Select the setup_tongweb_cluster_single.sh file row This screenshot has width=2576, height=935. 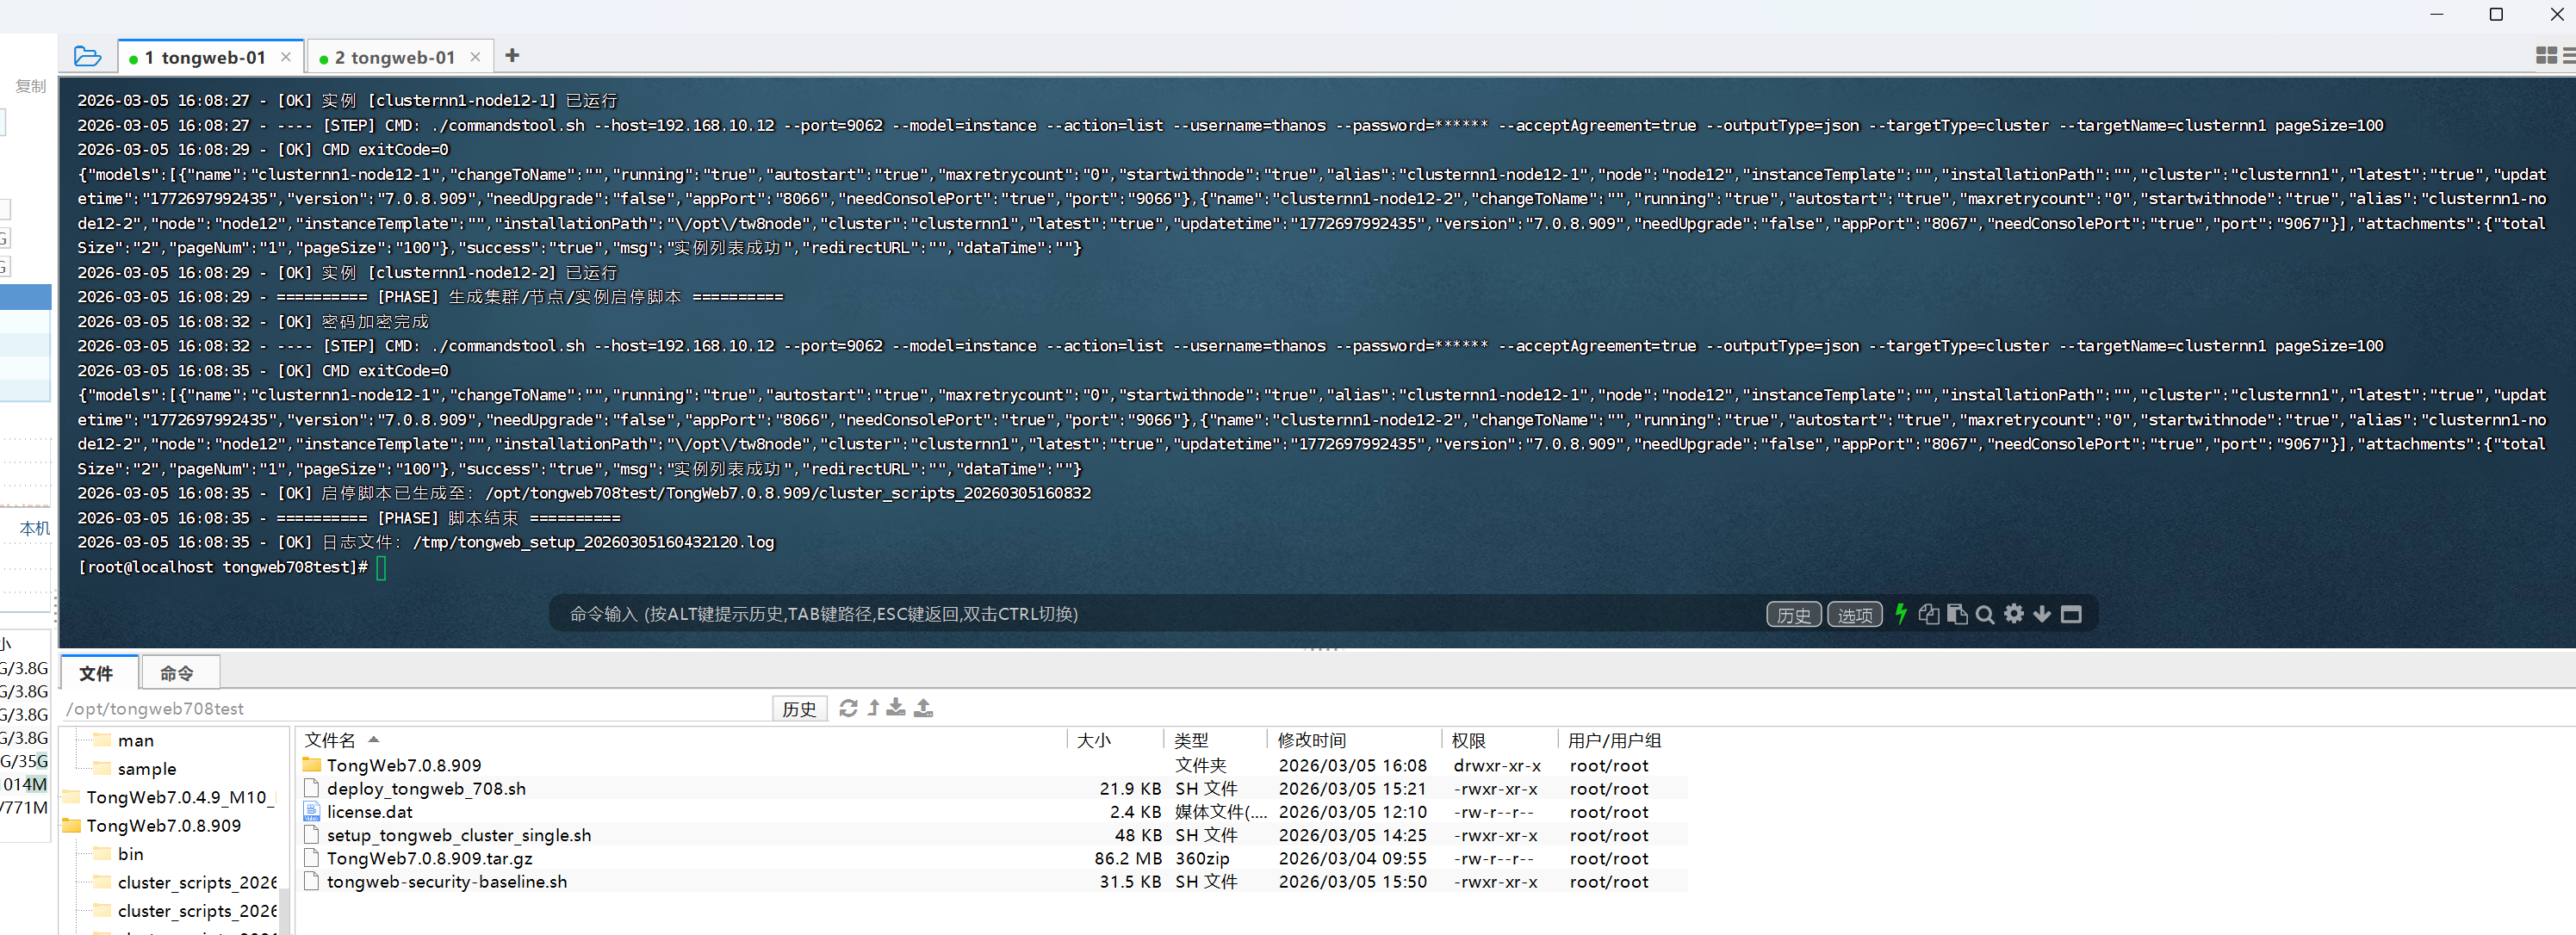(994, 836)
